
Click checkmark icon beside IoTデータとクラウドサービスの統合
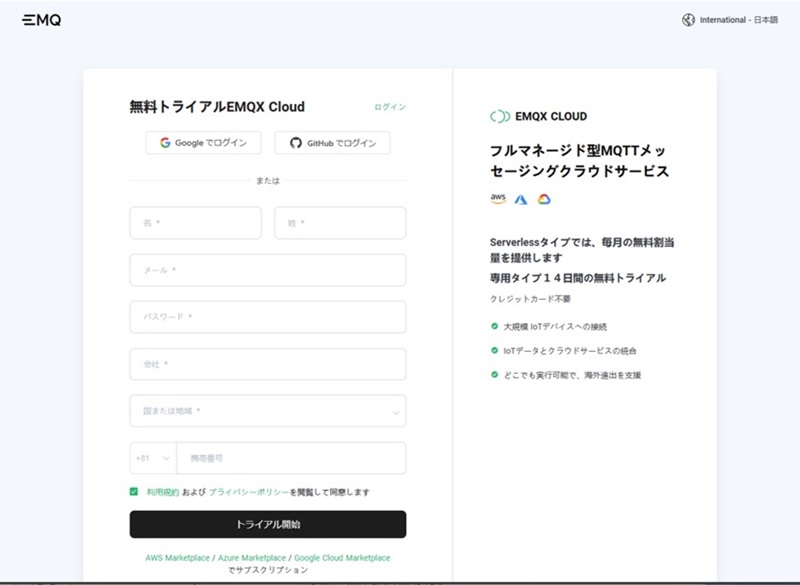pyautogui.click(x=494, y=350)
